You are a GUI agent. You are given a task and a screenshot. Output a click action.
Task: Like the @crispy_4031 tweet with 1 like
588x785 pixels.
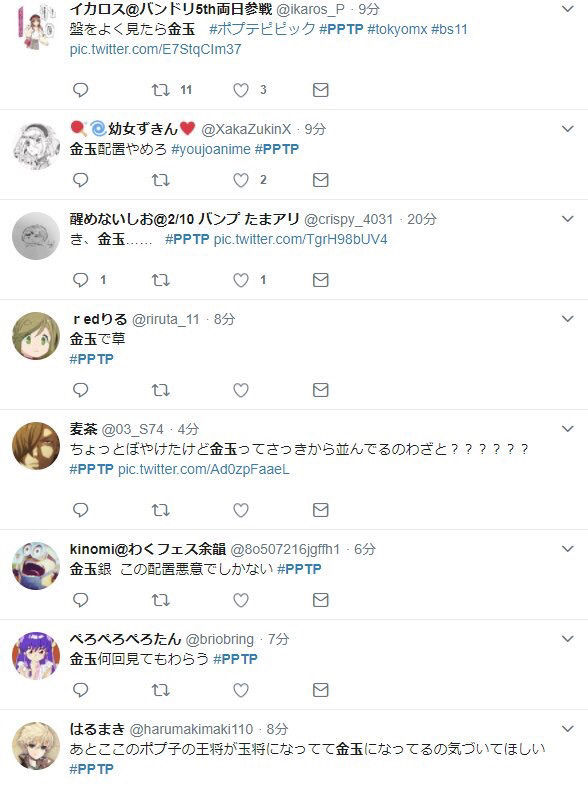pos(241,280)
